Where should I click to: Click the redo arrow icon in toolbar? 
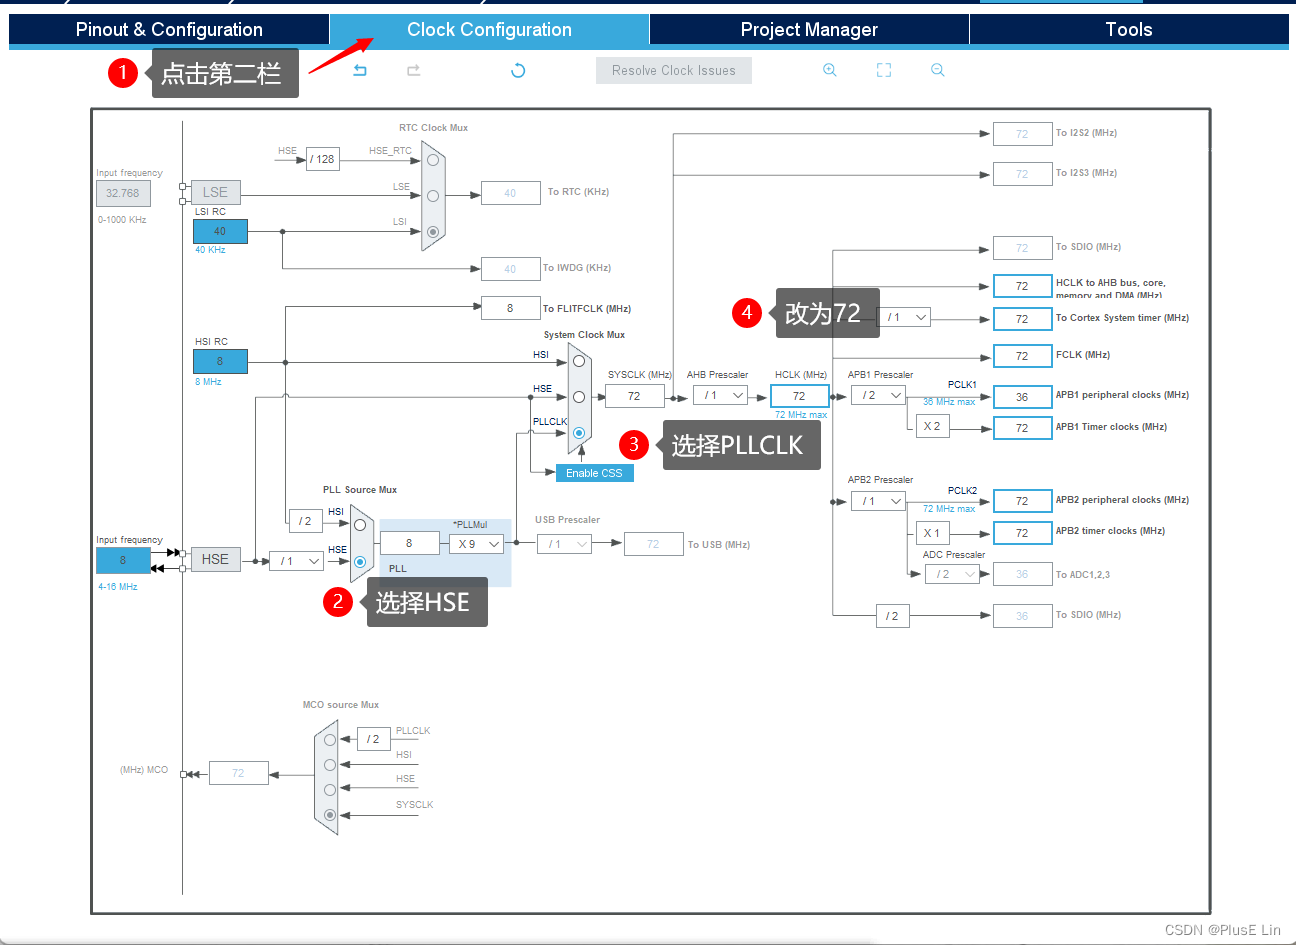point(413,70)
